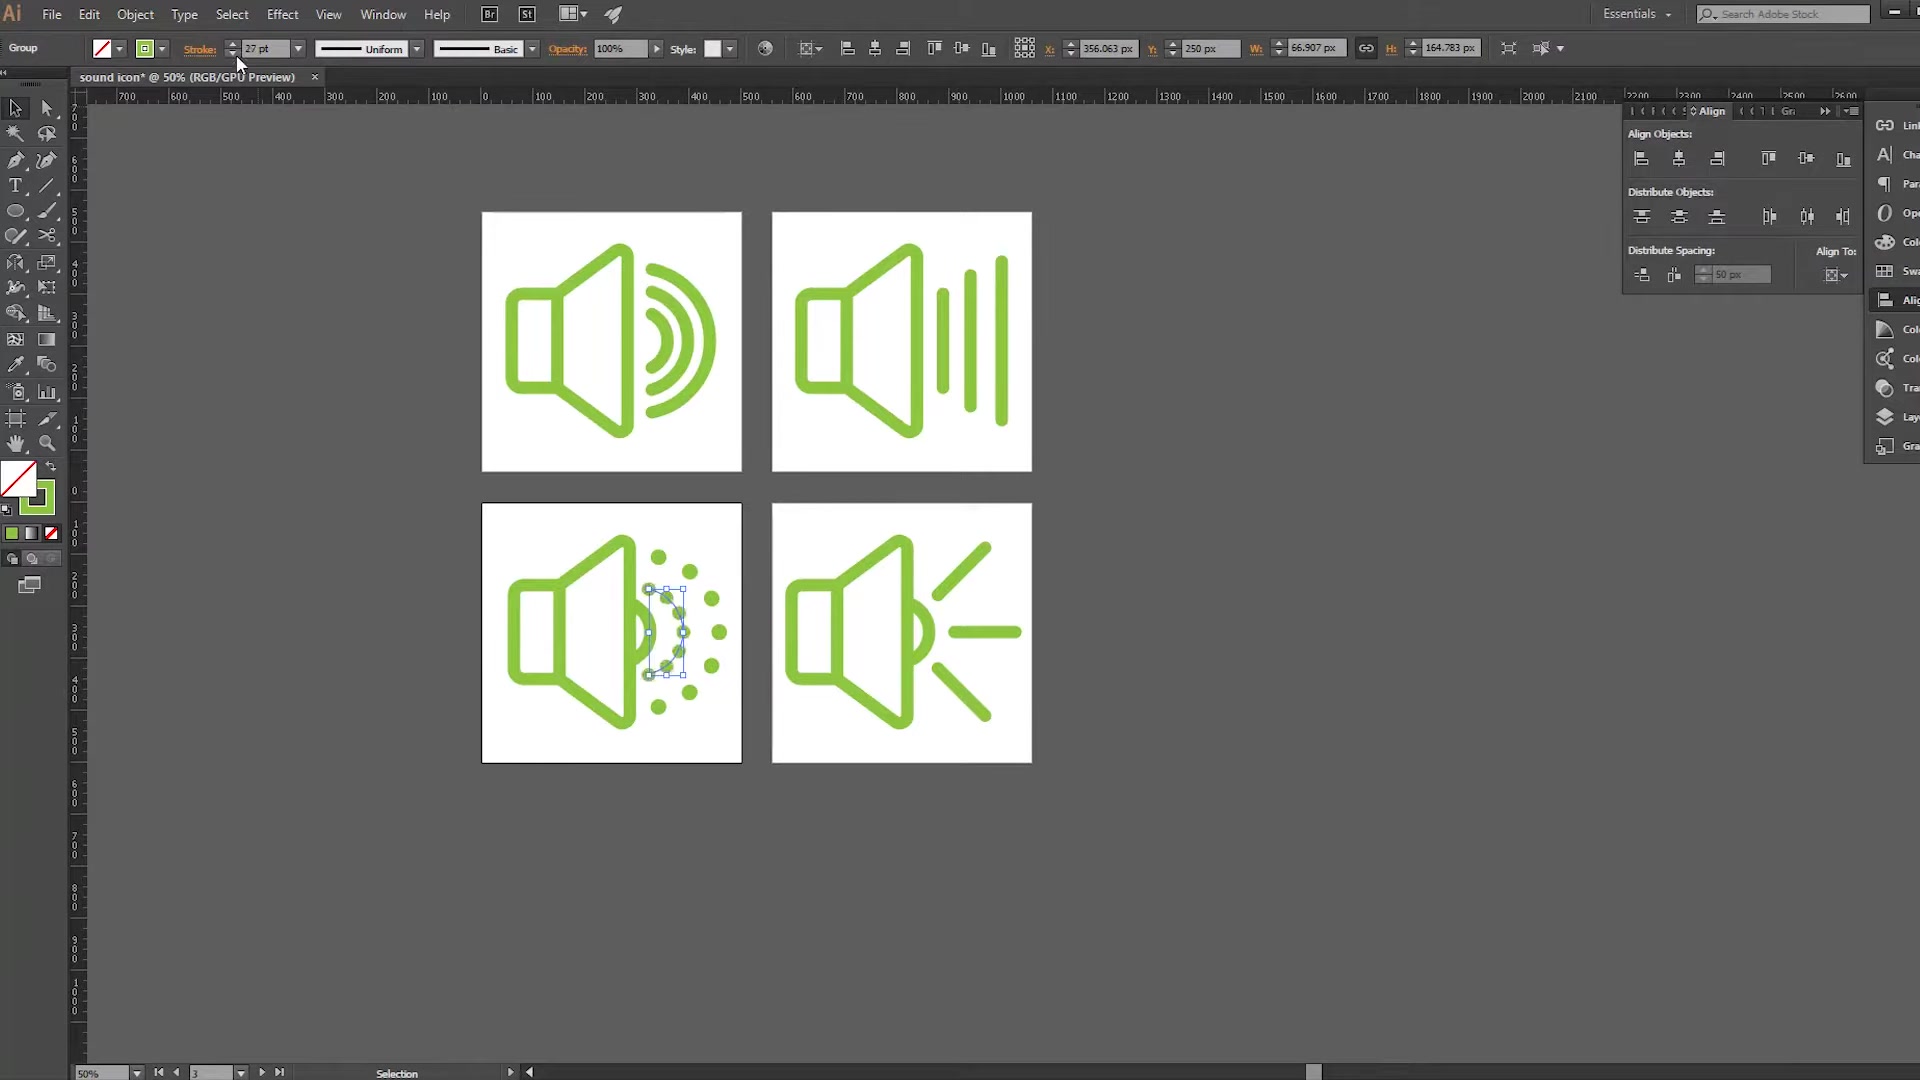Select the Selection tool arrow
This screenshot has width=1920, height=1080.
click(x=16, y=108)
